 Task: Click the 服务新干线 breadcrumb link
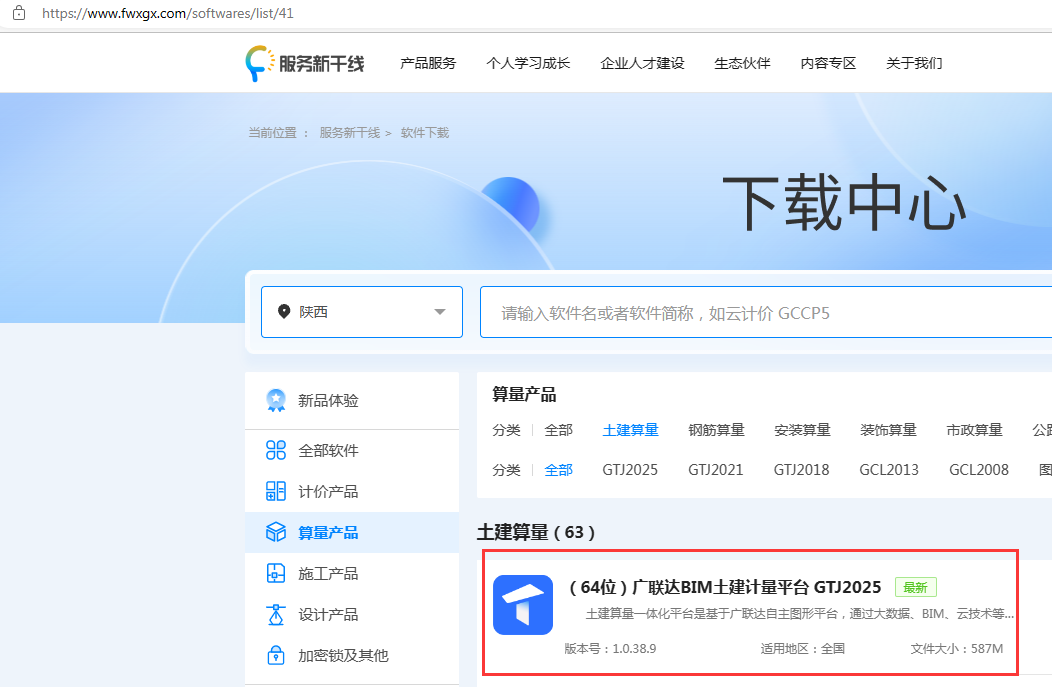point(350,133)
